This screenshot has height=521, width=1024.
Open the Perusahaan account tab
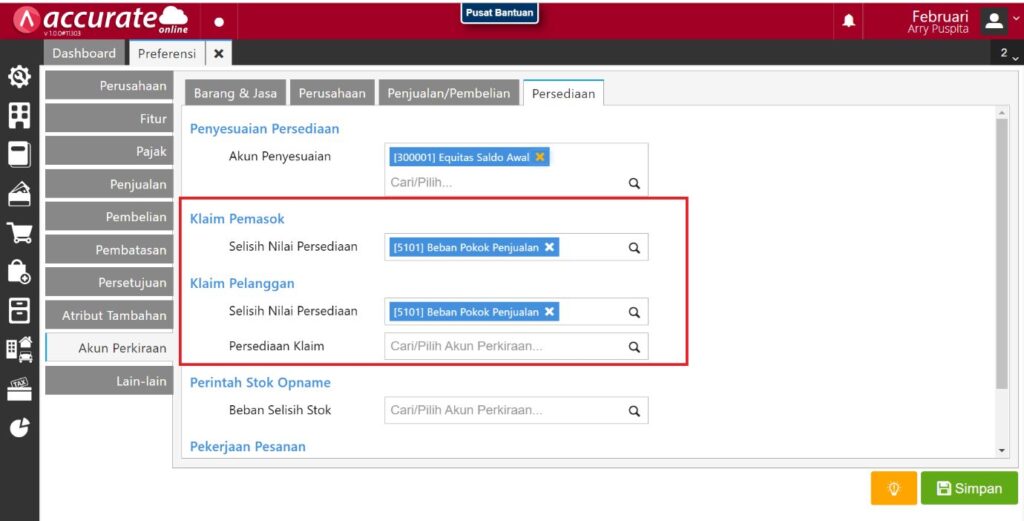pyautogui.click(x=332, y=93)
